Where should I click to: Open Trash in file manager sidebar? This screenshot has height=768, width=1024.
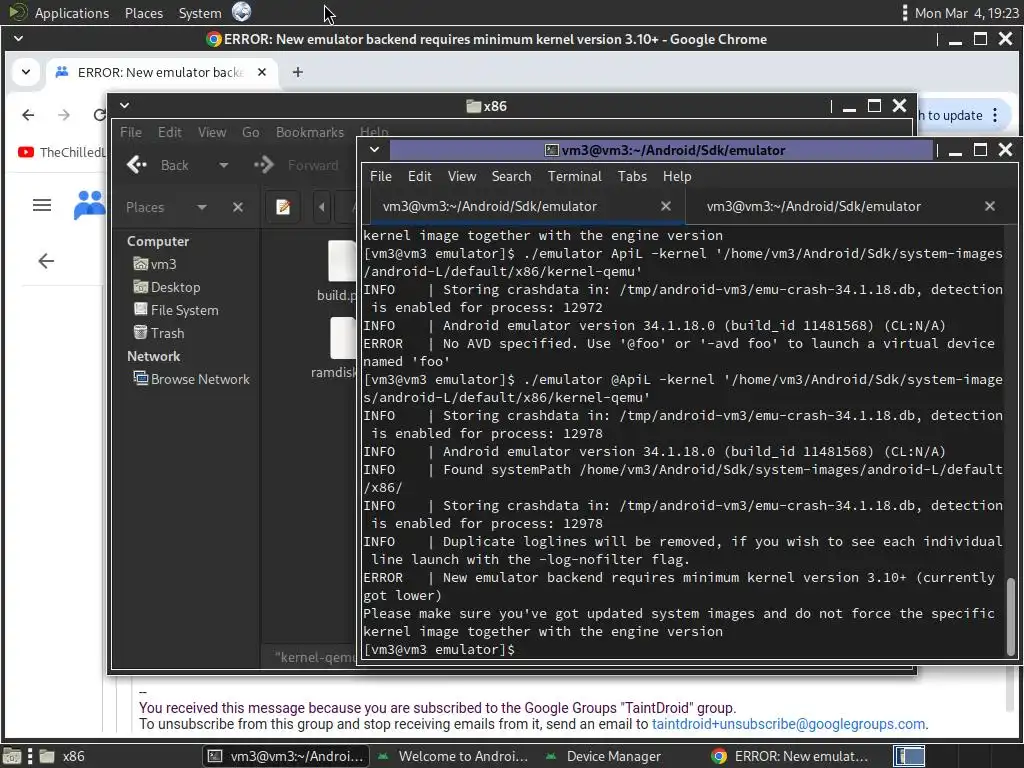159,332
